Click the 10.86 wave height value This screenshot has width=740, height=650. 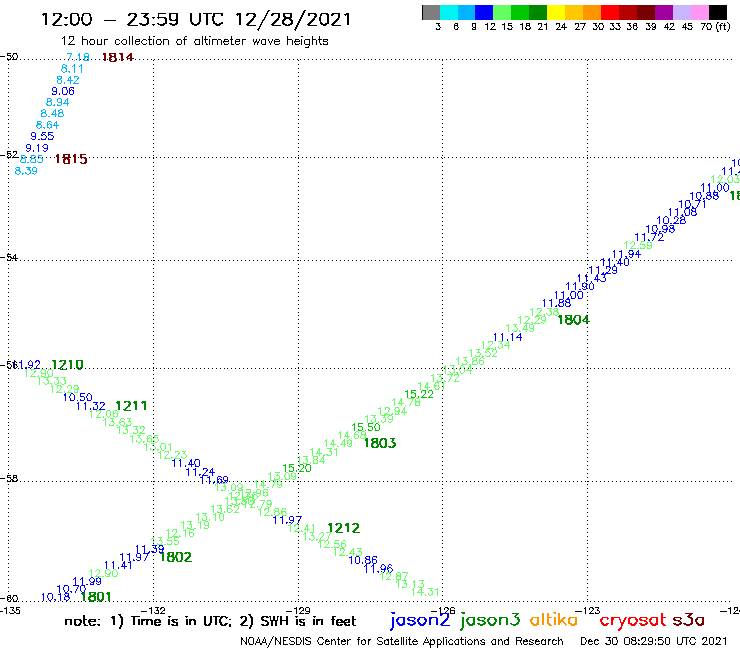(363, 560)
